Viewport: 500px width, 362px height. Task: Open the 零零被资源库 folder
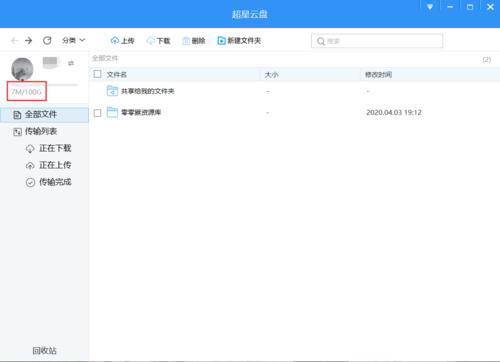click(141, 112)
